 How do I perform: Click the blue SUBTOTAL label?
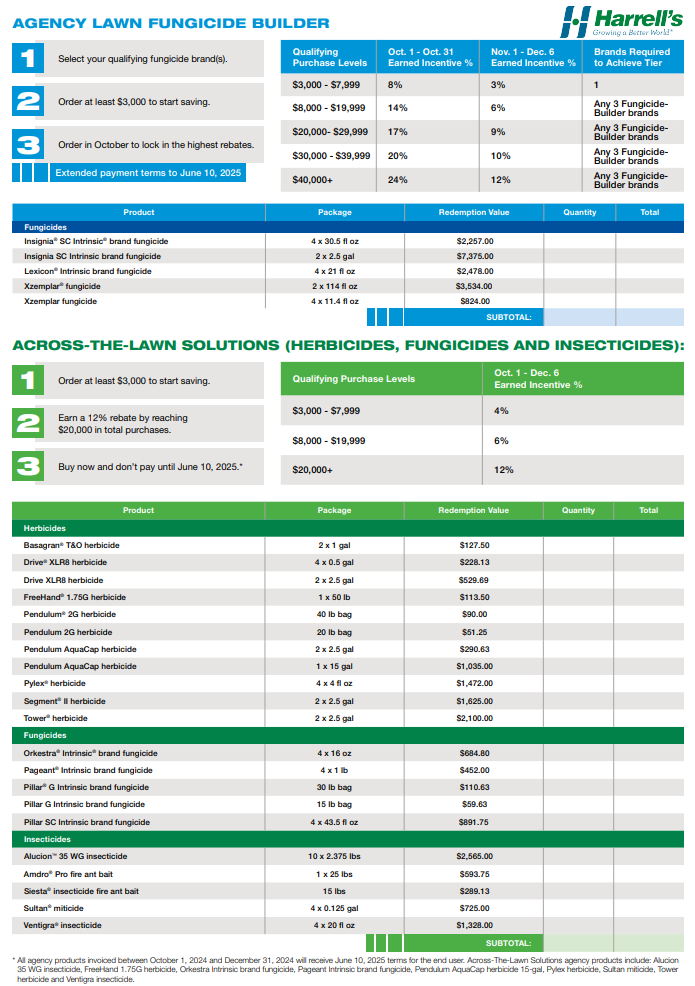point(508,317)
